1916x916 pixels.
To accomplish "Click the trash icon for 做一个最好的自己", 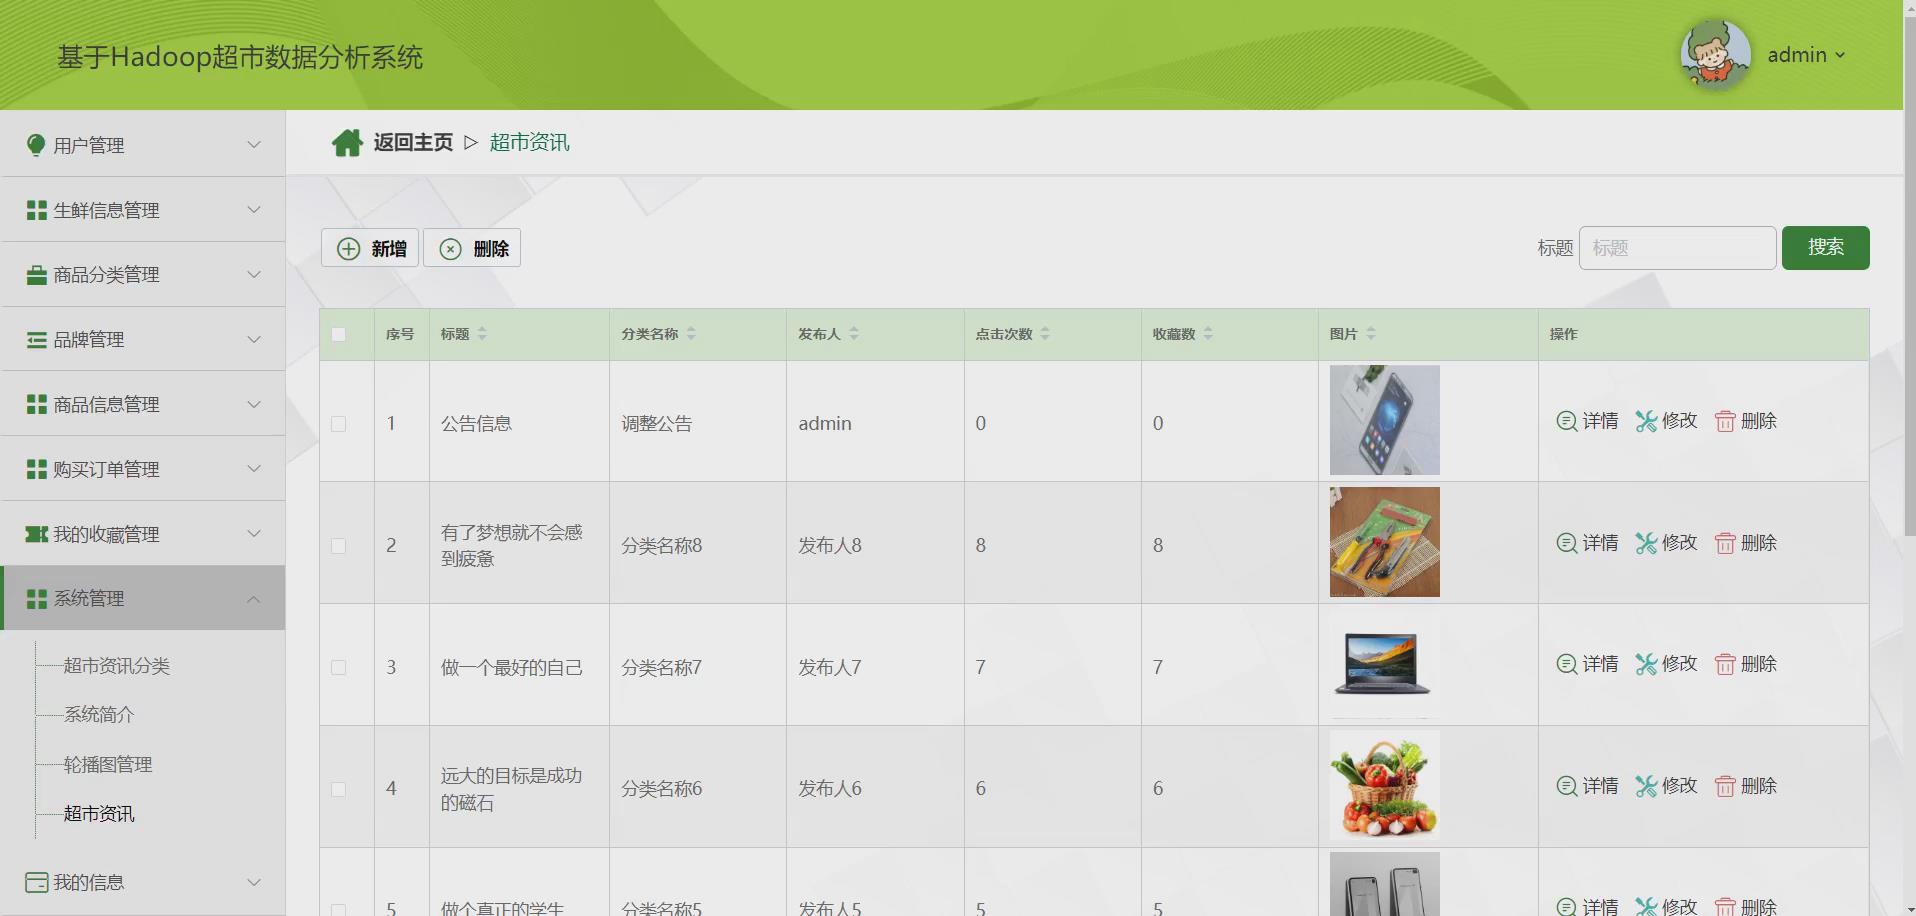I will pyautogui.click(x=1725, y=664).
